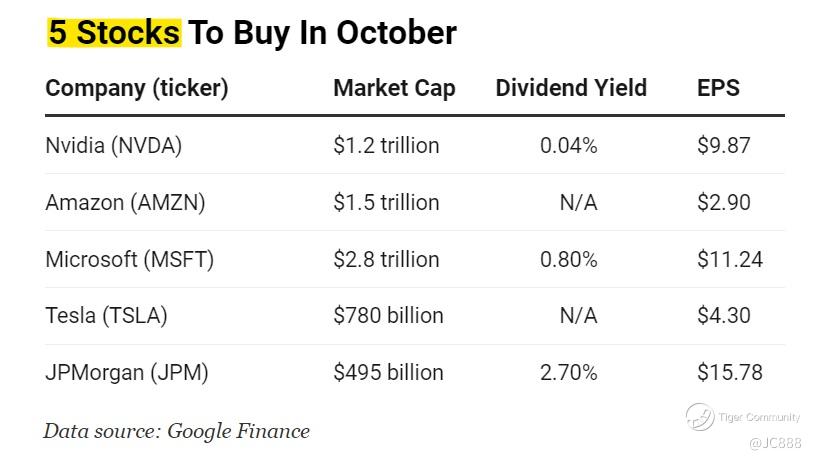The image size is (817, 462).
Task: Click the Data source: Google Finance text
Action: [176, 431]
